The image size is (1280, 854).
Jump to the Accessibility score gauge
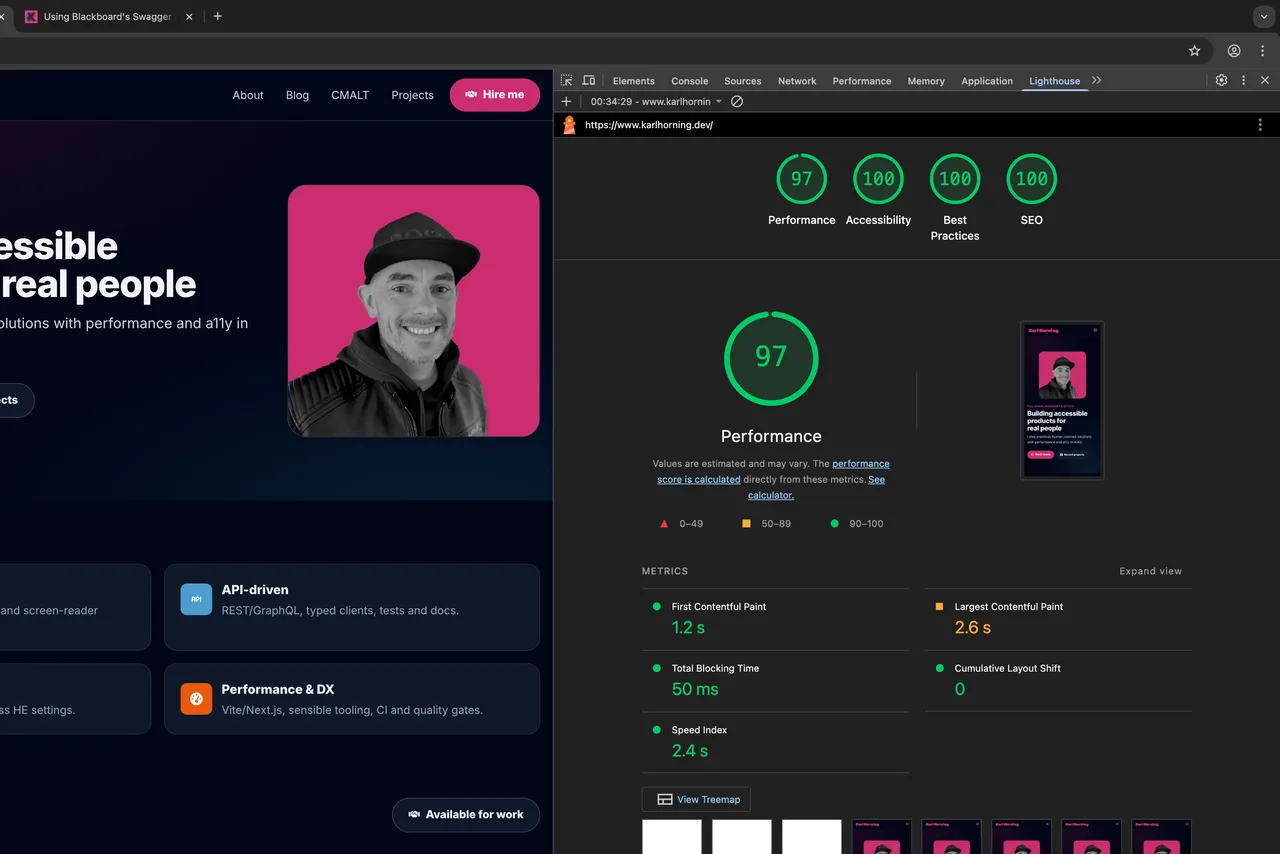(x=878, y=180)
